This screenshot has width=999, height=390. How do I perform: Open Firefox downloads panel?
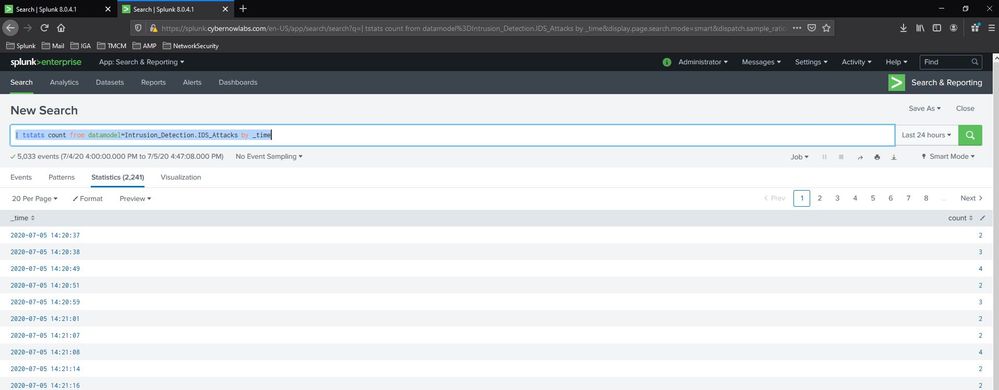903,28
